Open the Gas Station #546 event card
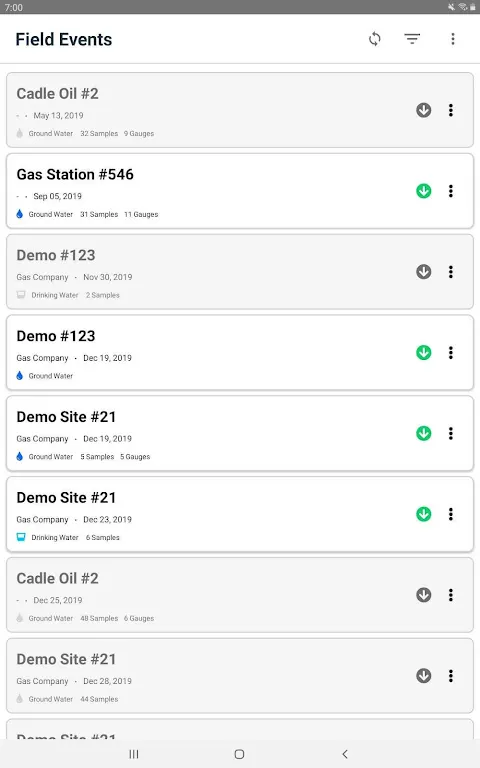The width and height of the screenshot is (480, 768). coord(240,191)
